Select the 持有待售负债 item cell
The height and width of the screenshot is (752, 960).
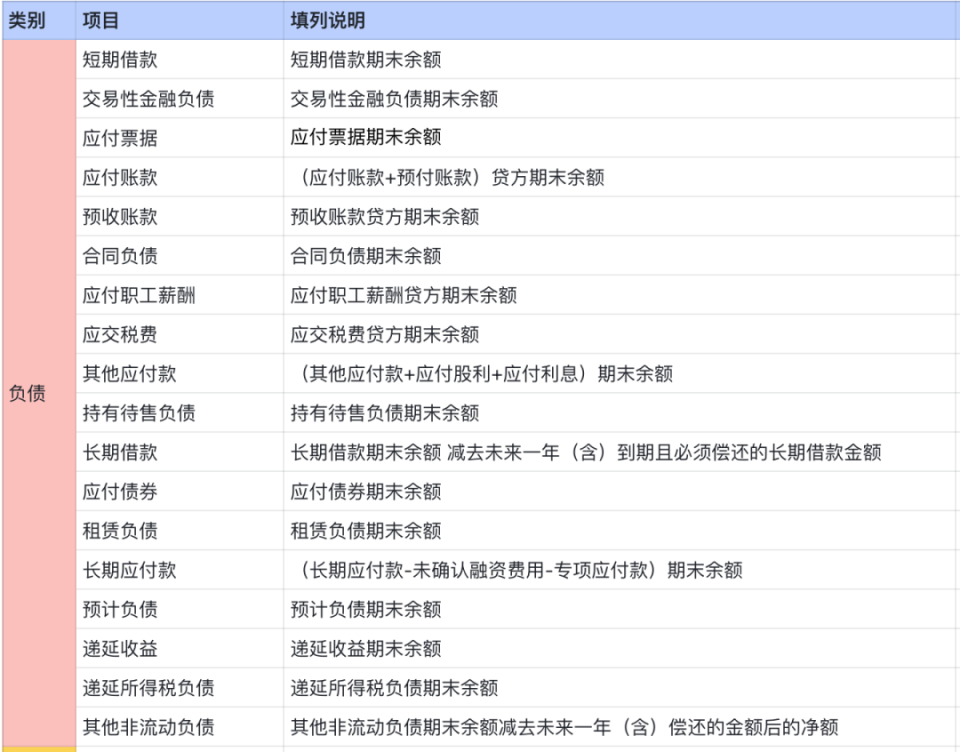(180, 413)
